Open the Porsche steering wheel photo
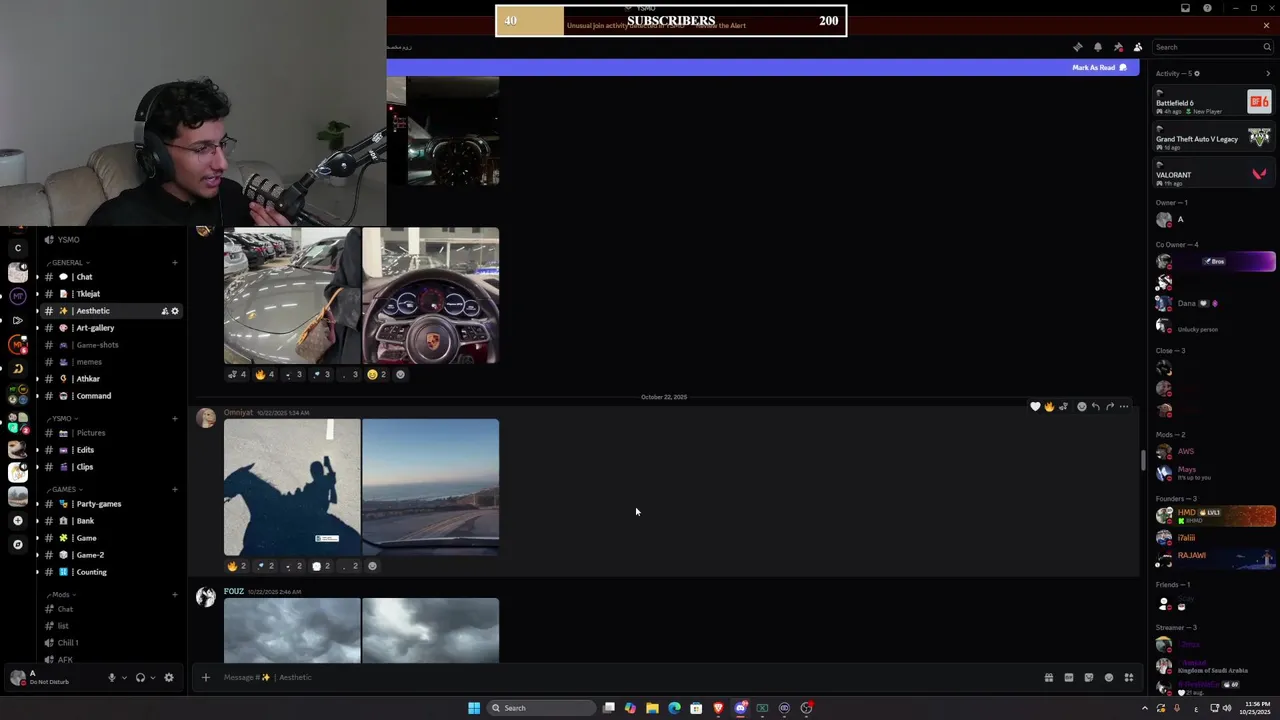The height and width of the screenshot is (720, 1280). tap(430, 295)
